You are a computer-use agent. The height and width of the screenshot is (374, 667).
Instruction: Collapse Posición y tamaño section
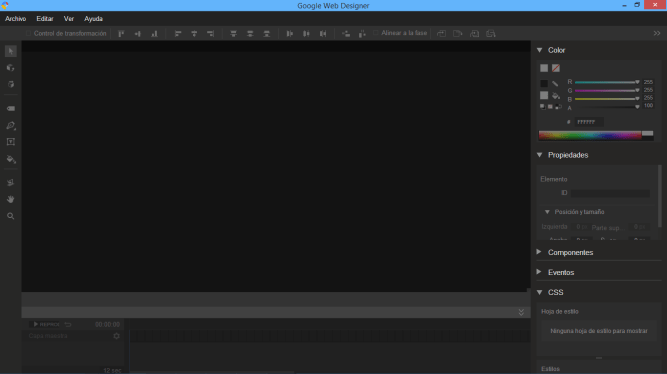(547, 212)
